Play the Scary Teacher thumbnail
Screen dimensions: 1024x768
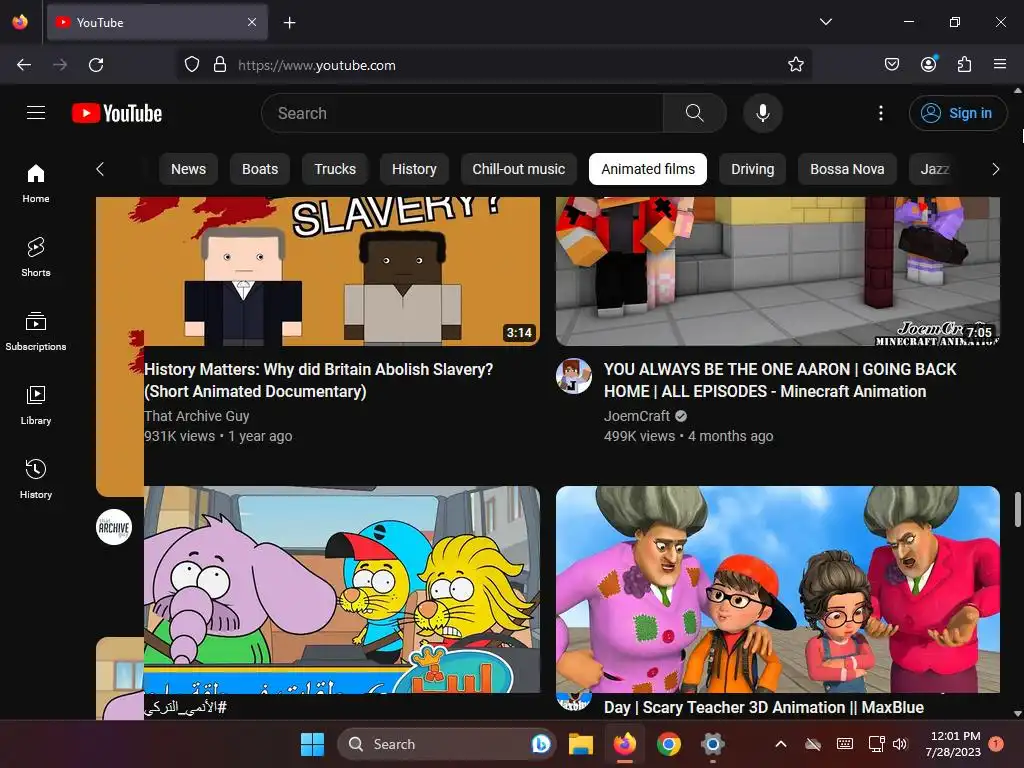[778, 589]
